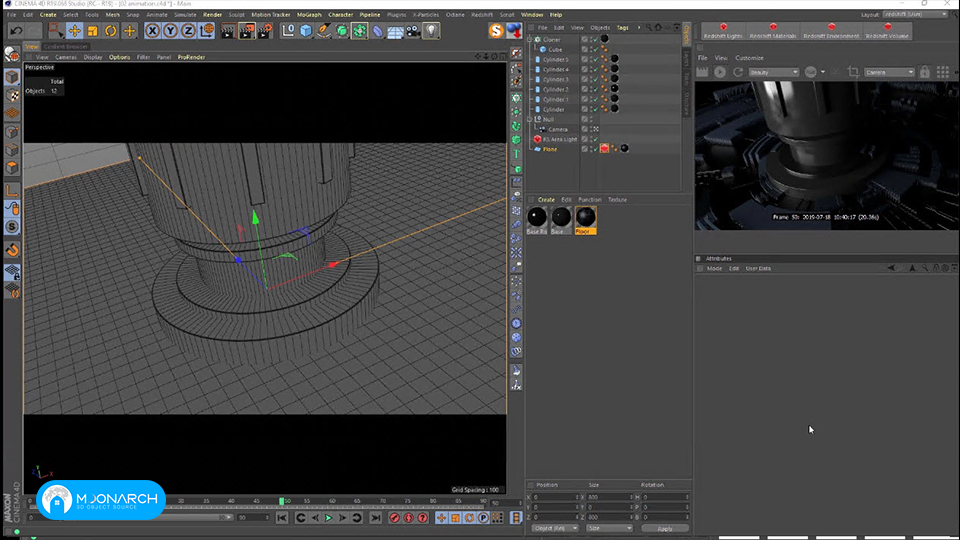Add a Cube primitive object
The width and height of the screenshot is (960, 540).
306,31
